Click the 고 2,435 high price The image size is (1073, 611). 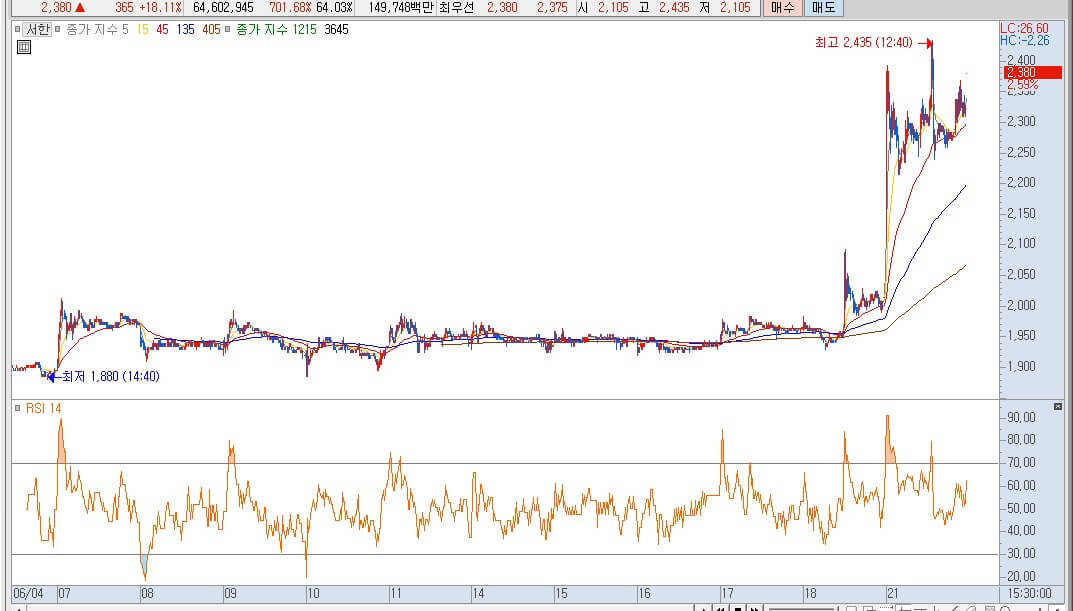click(x=664, y=8)
